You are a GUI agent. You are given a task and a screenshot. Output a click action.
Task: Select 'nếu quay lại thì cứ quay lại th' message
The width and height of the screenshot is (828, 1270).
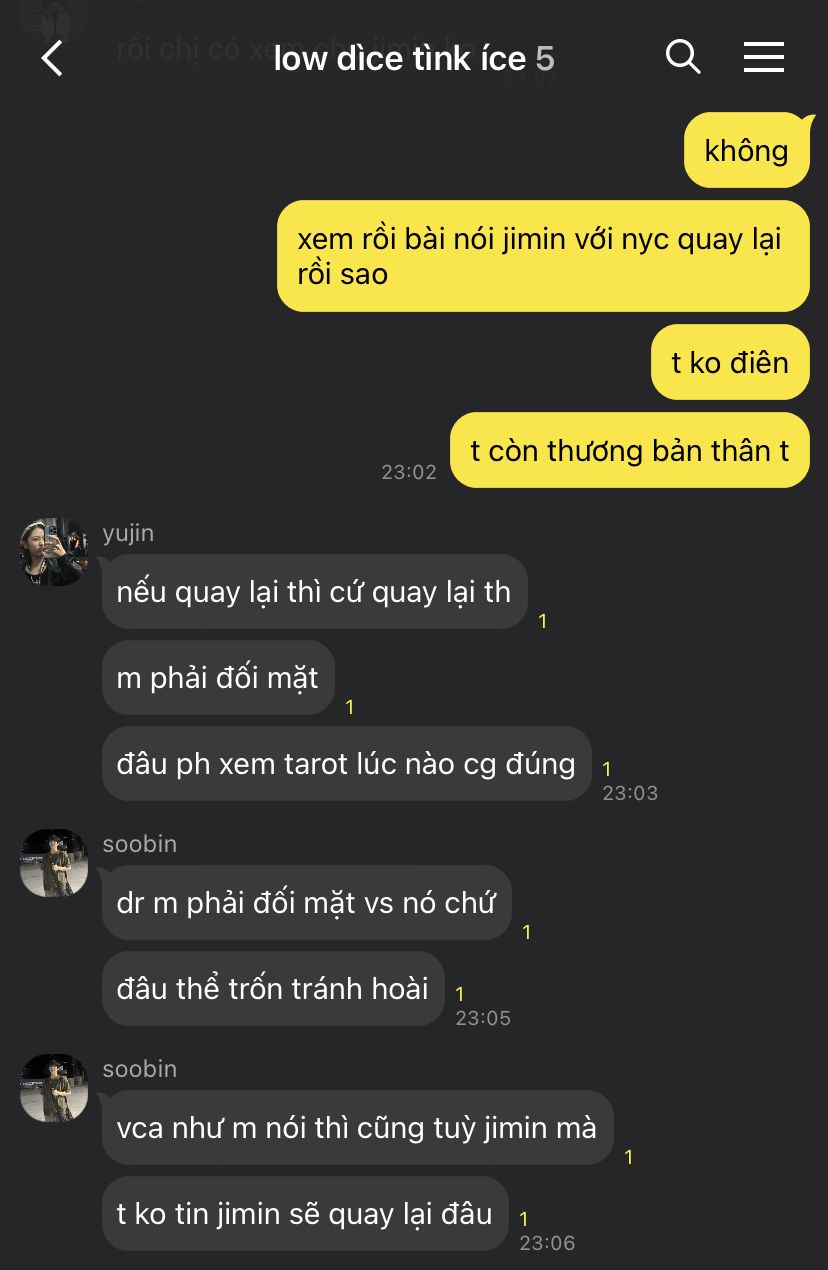(x=314, y=592)
